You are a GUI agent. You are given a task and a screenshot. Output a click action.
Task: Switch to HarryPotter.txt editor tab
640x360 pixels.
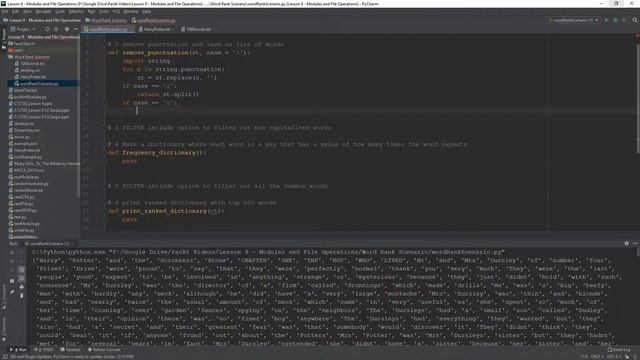click(x=156, y=29)
